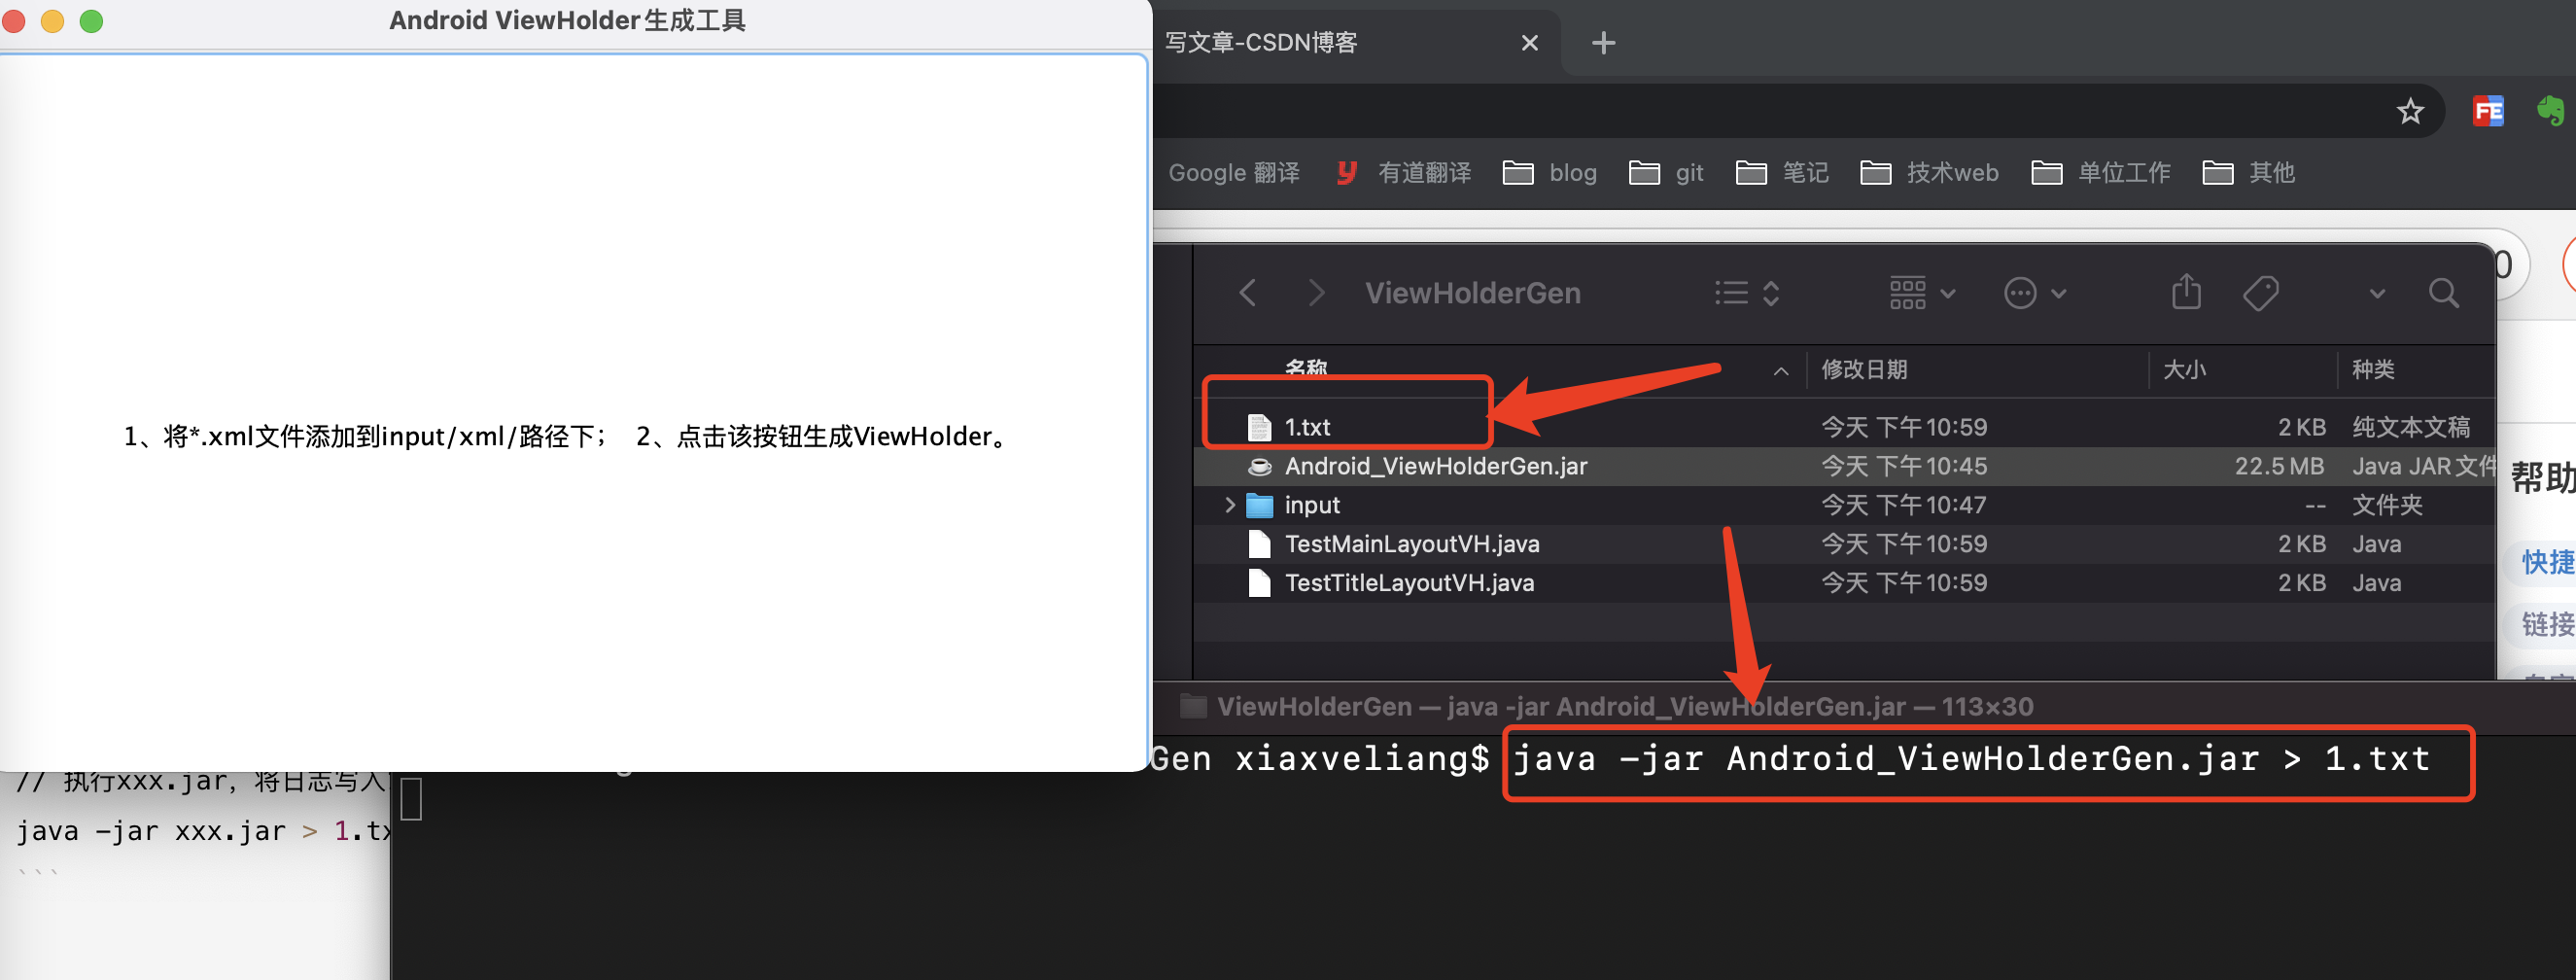Go forward in the Finder window

point(1316,293)
